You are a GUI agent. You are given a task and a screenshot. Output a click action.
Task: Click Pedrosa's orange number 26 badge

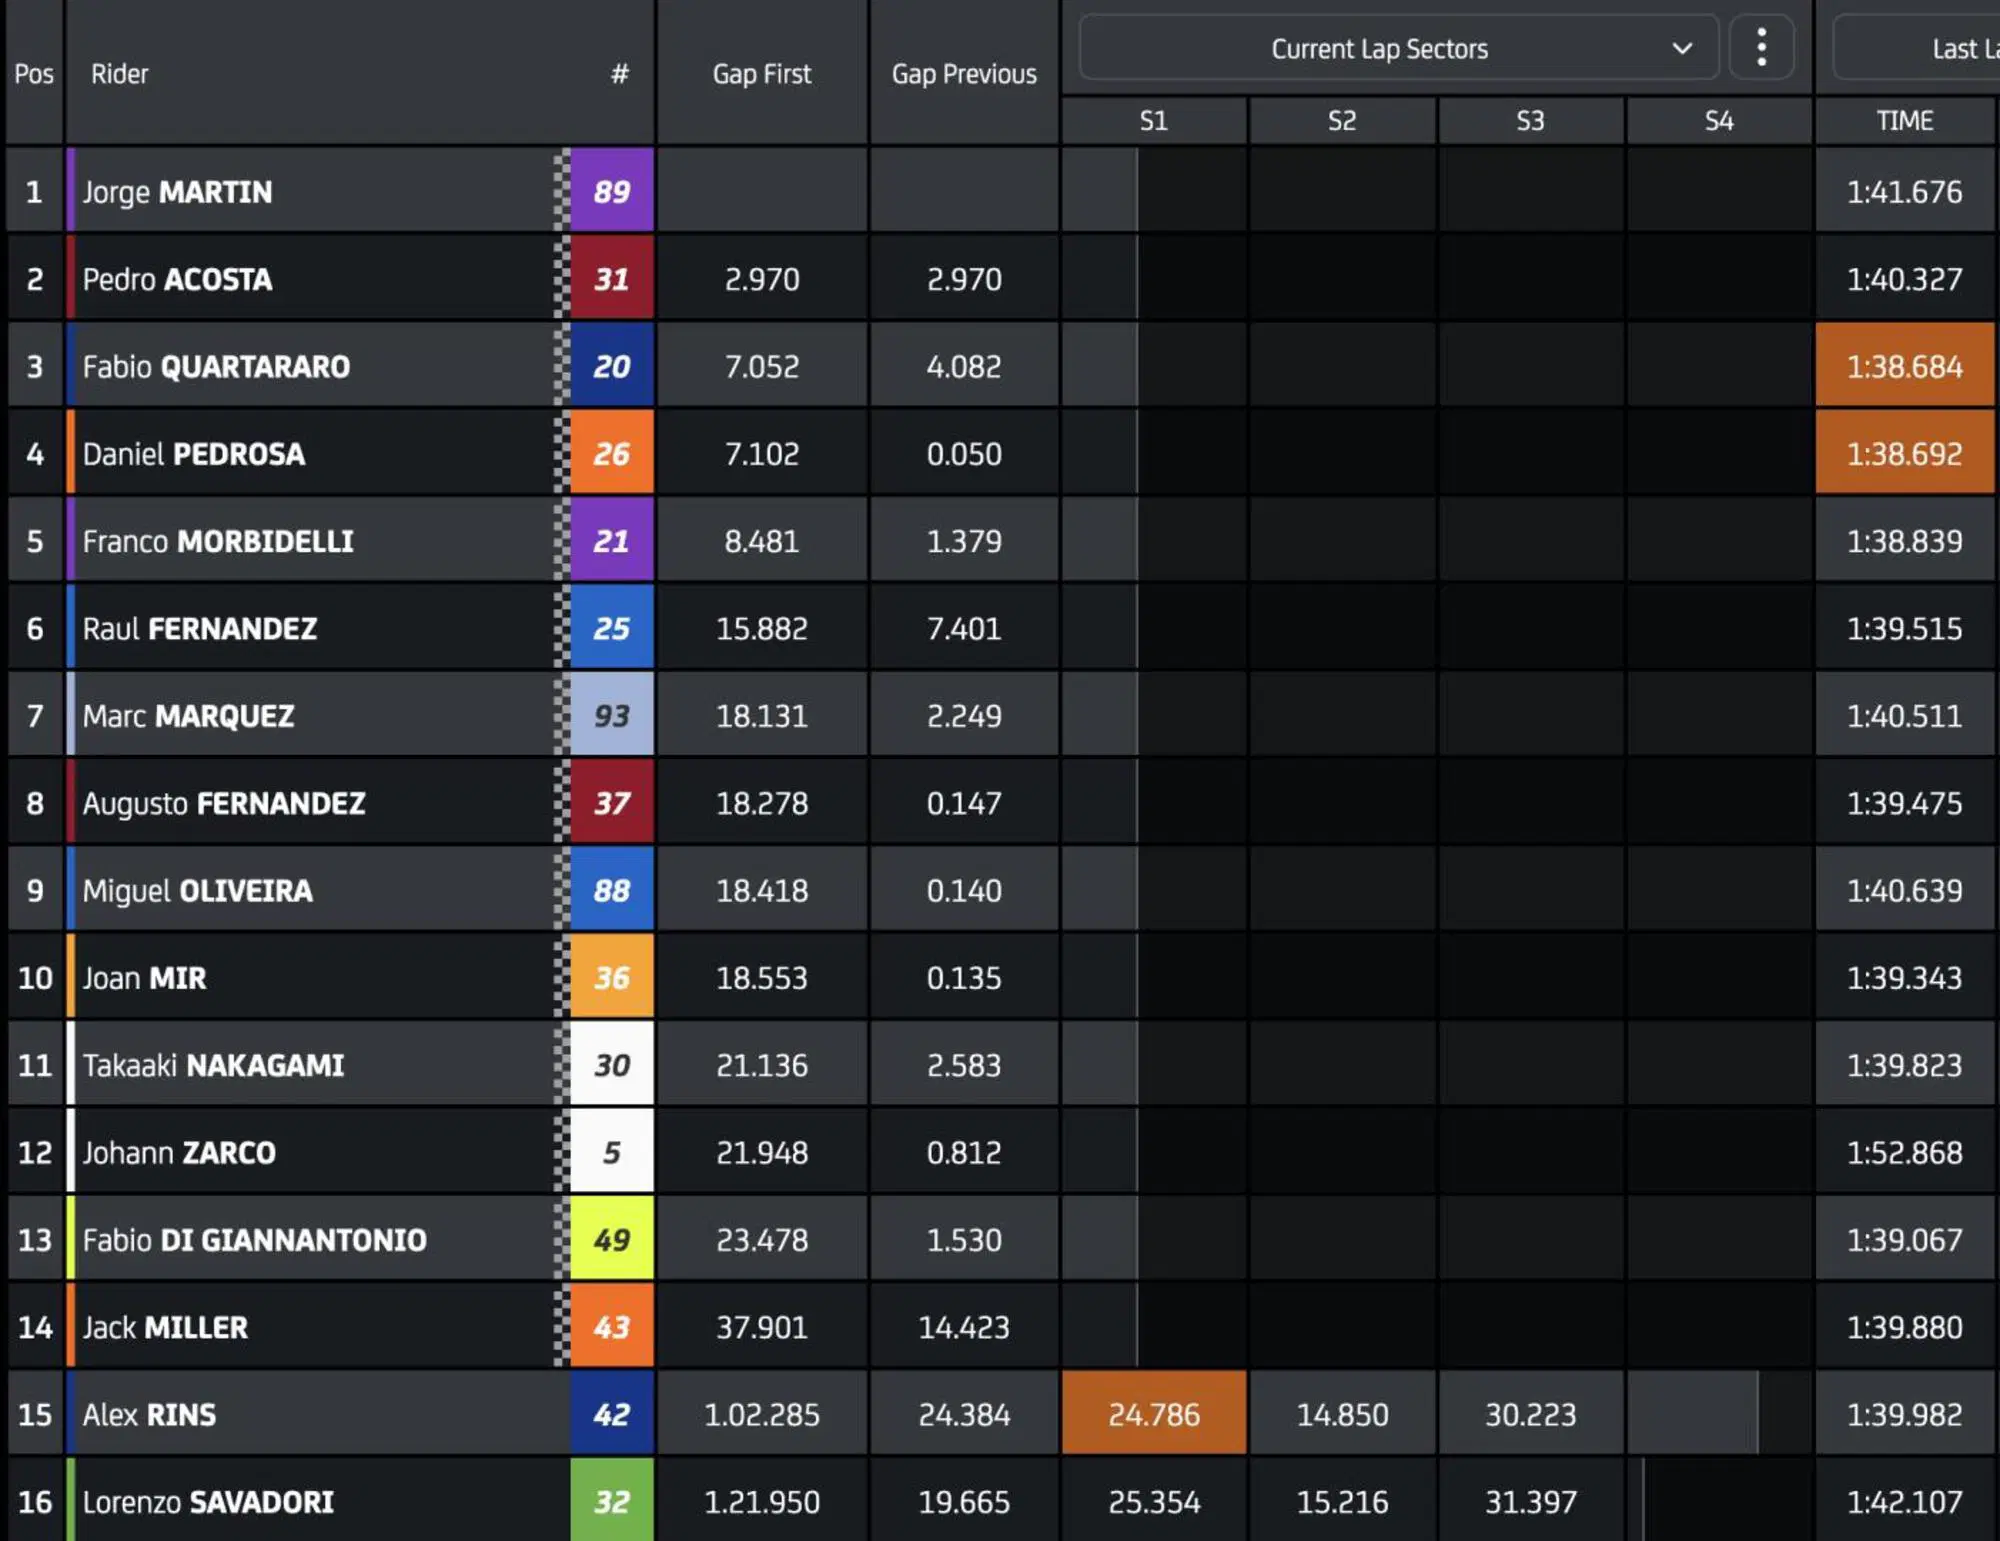click(611, 454)
